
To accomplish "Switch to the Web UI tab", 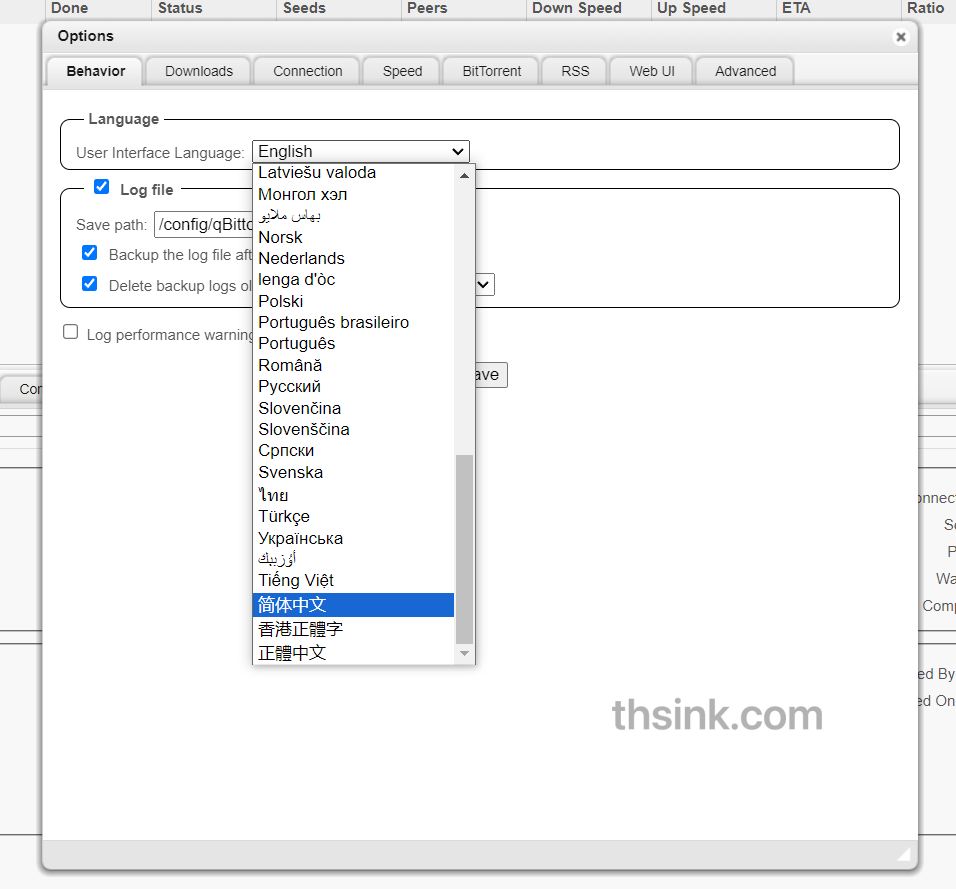I will tap(652, 71).
